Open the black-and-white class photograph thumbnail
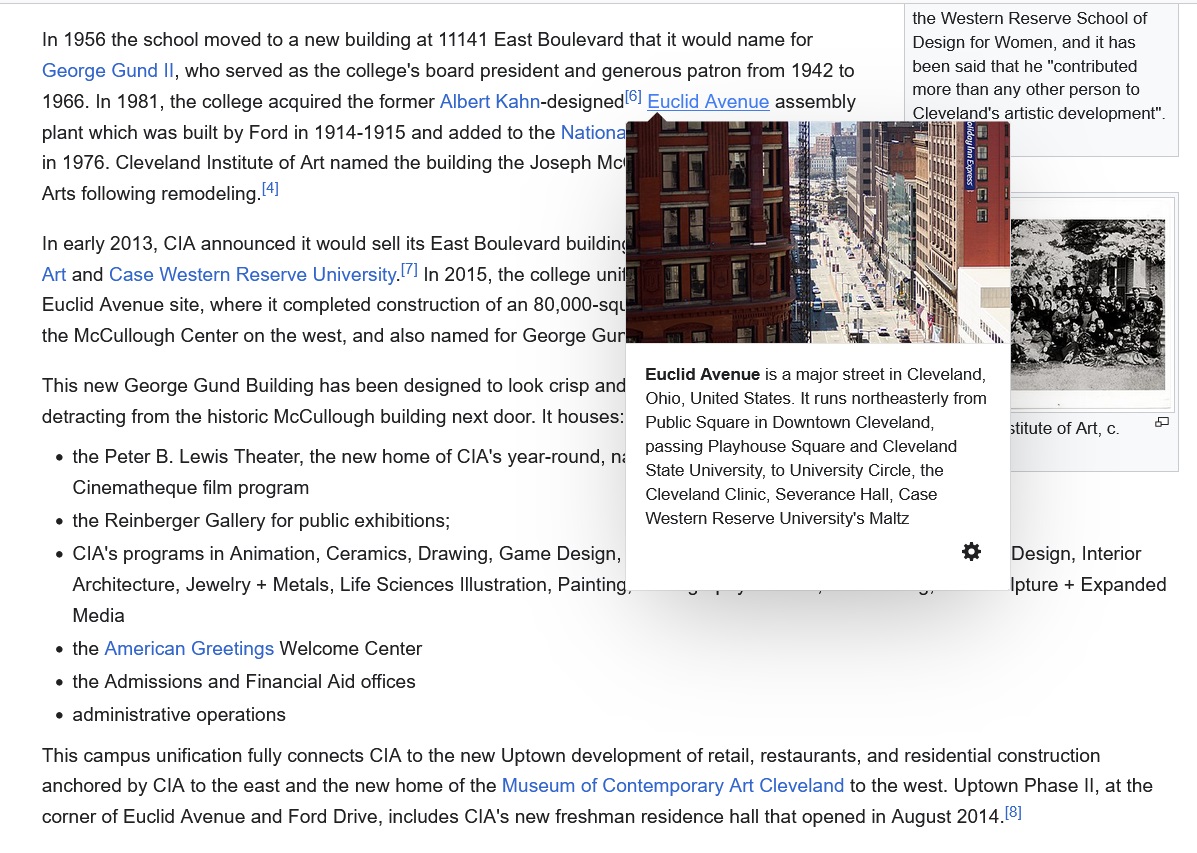 (x=1088, y=305)
